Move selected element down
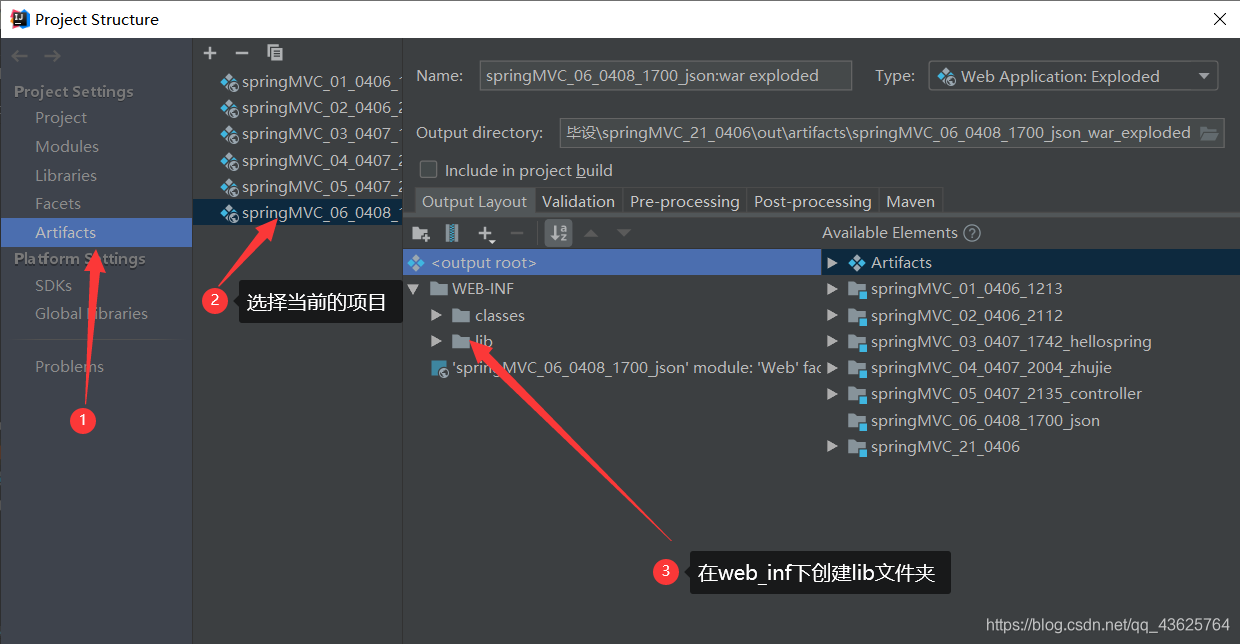The width and height of the screenshot is (1240, 644). tap(624, 233)
